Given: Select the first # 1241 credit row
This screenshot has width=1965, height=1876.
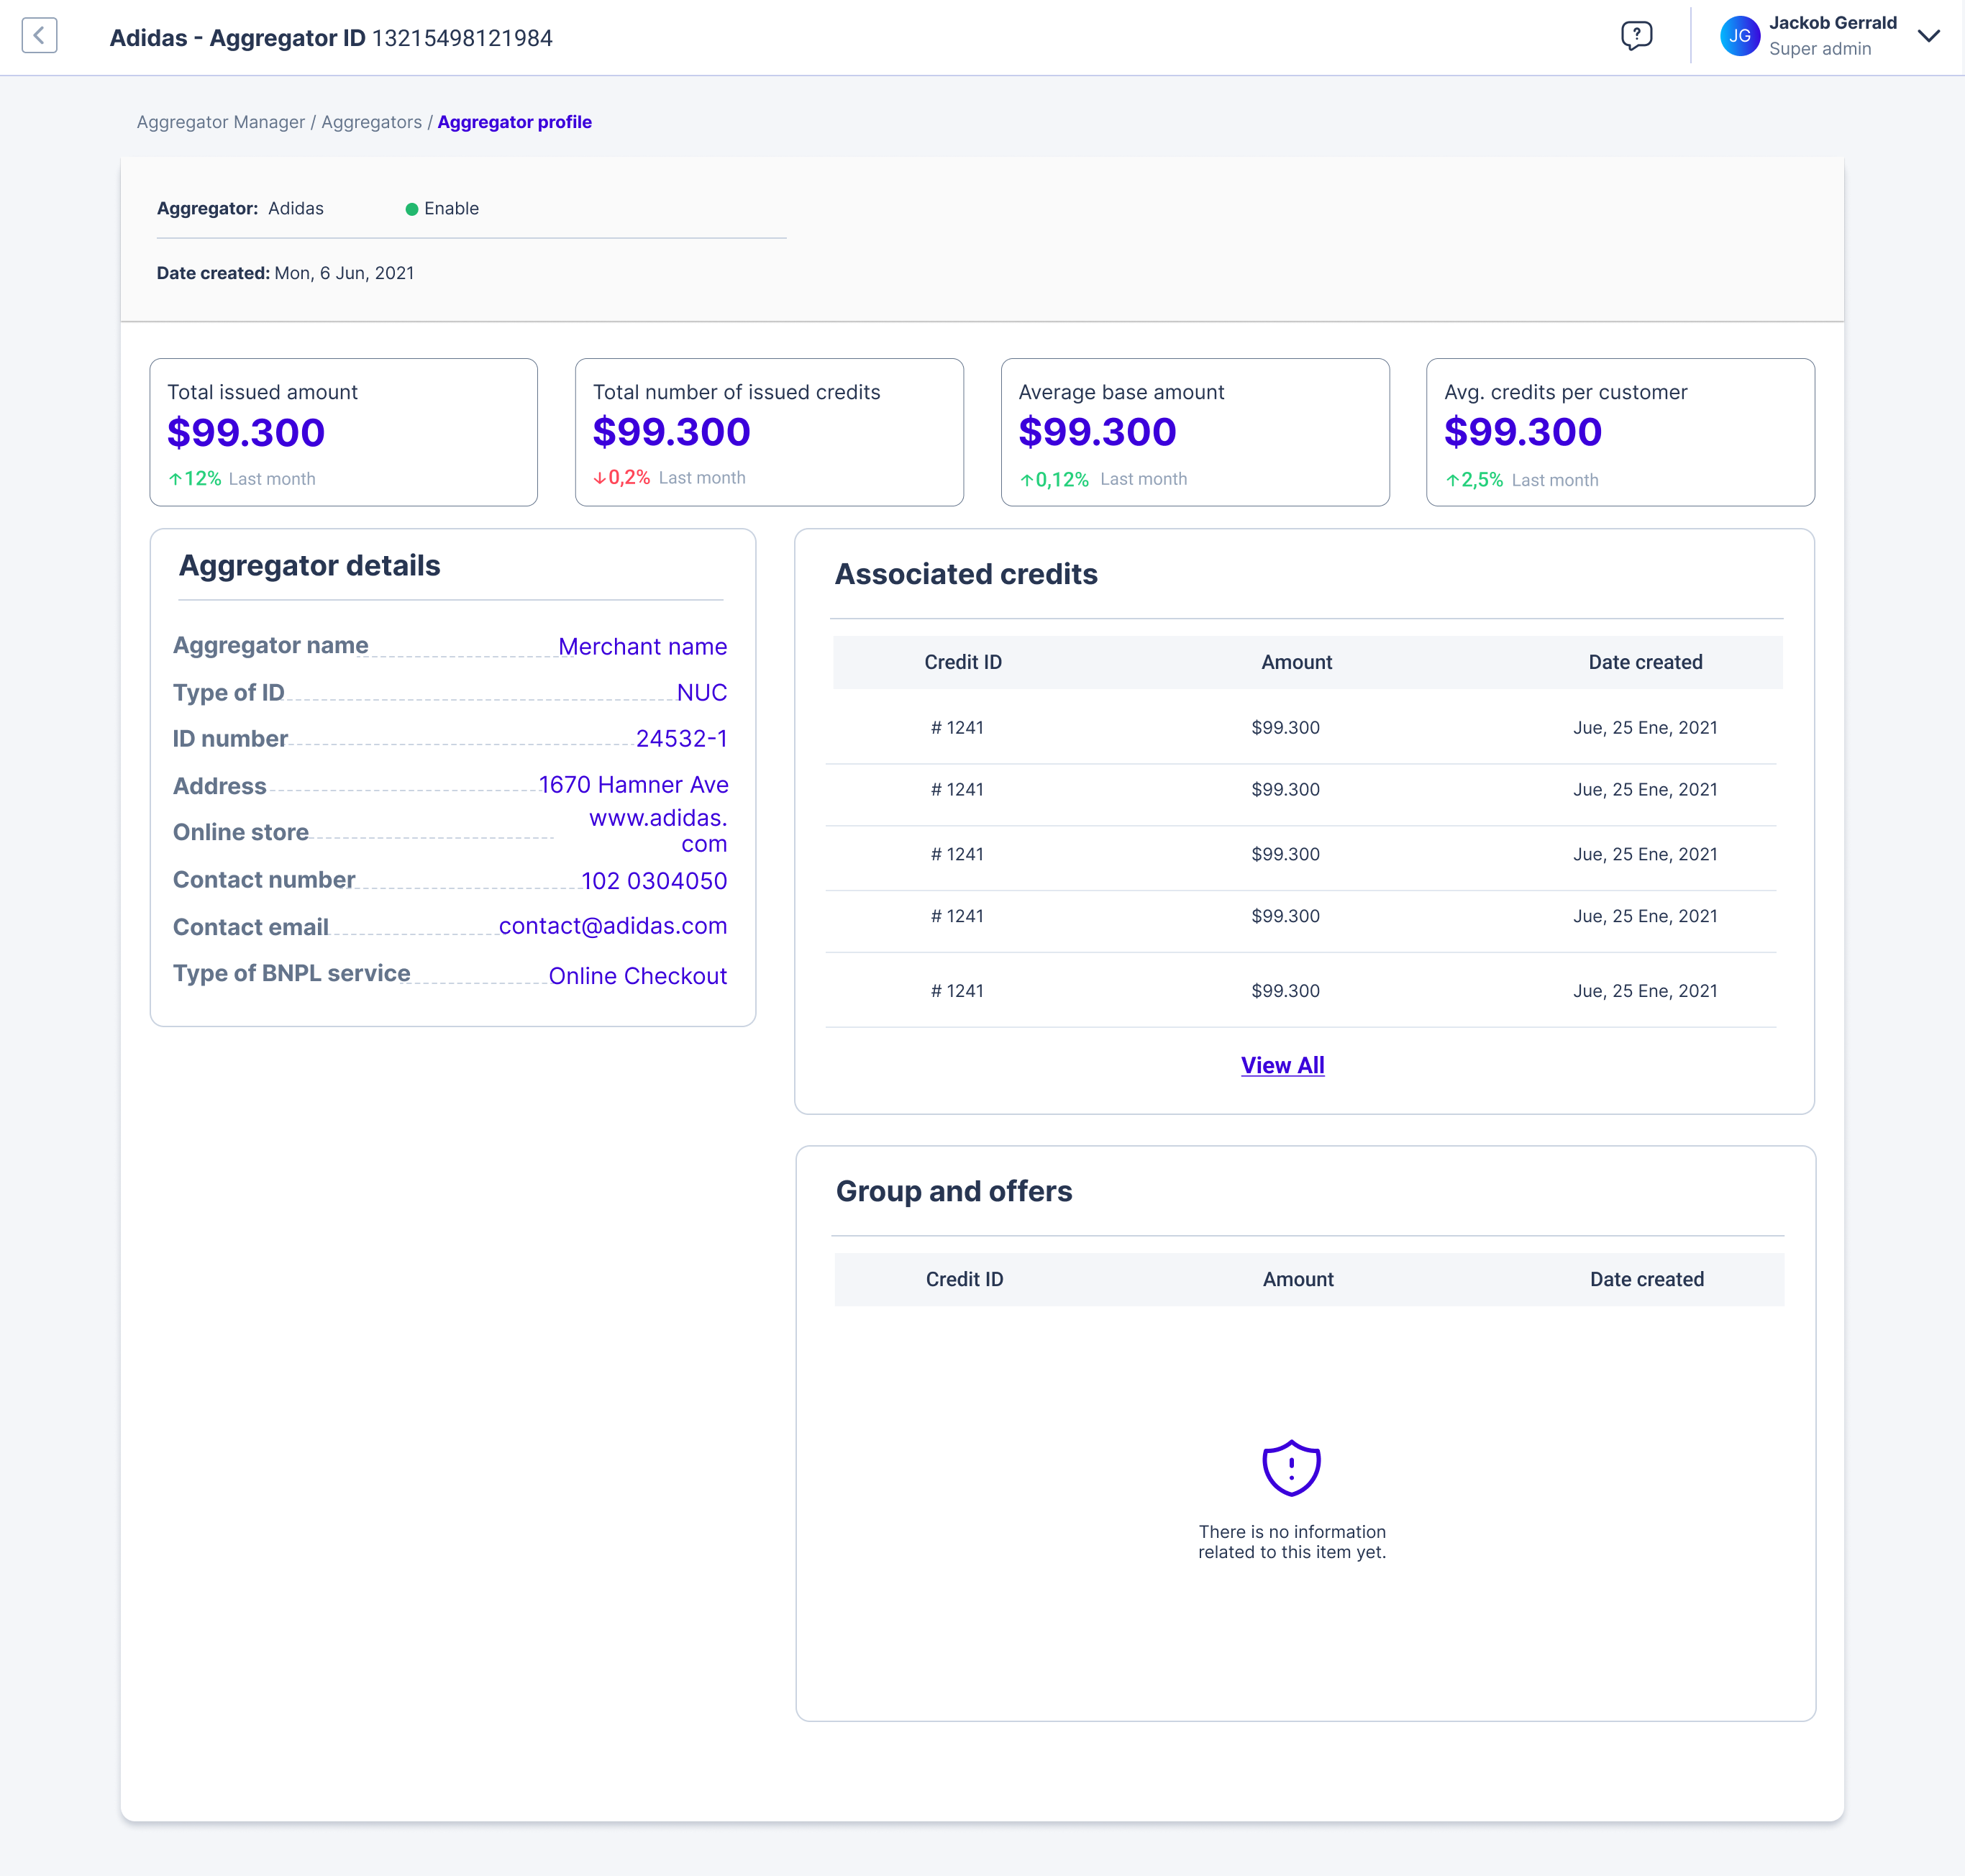Looking at the screenshot, I should point(957,727).
